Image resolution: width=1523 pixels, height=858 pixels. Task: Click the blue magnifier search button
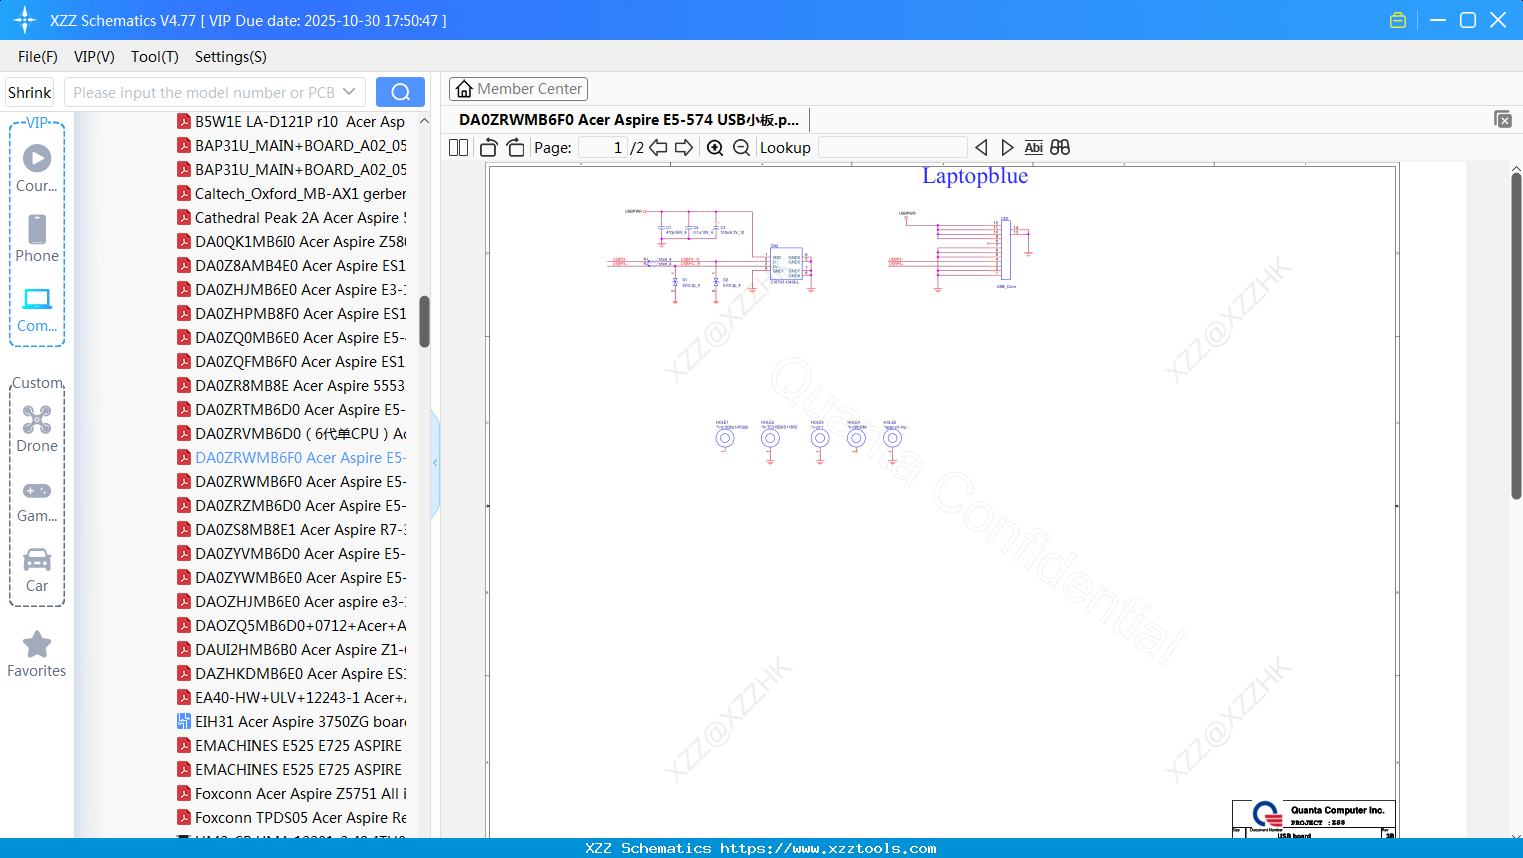(400, 92)
